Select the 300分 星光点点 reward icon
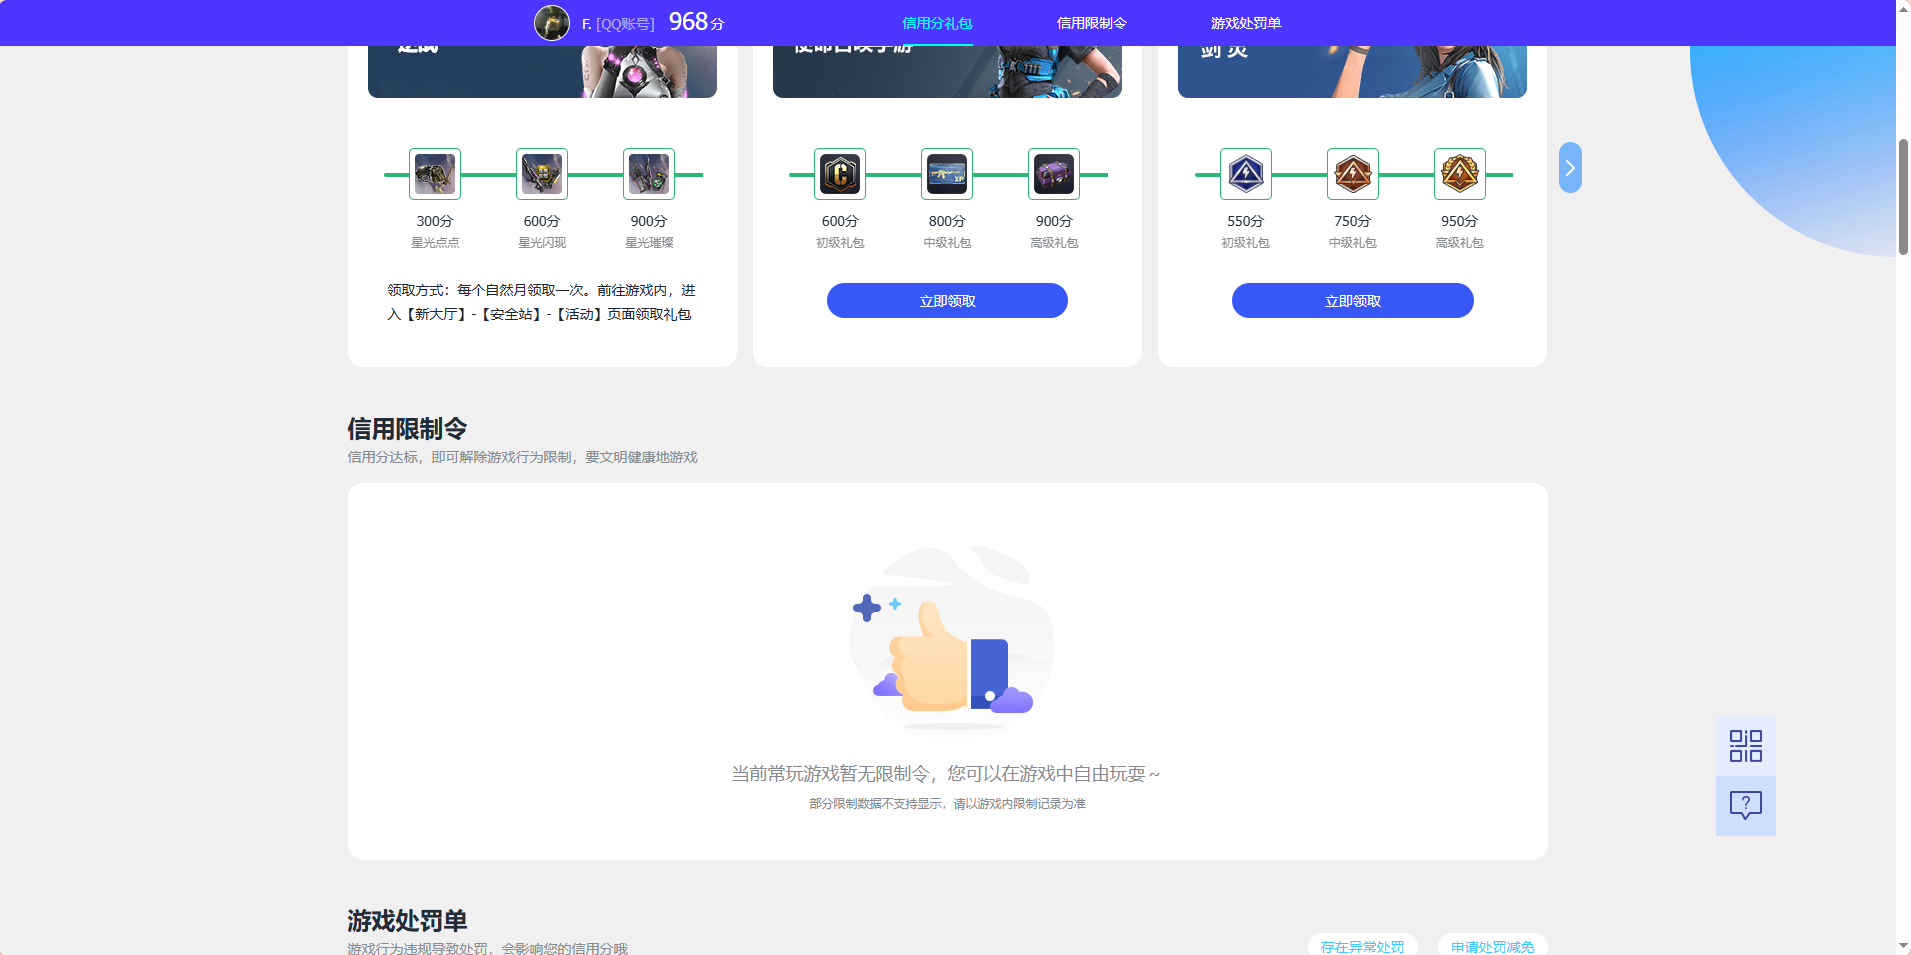Image resolution: width=1911 pixels, height=955 pixels. 435,174
